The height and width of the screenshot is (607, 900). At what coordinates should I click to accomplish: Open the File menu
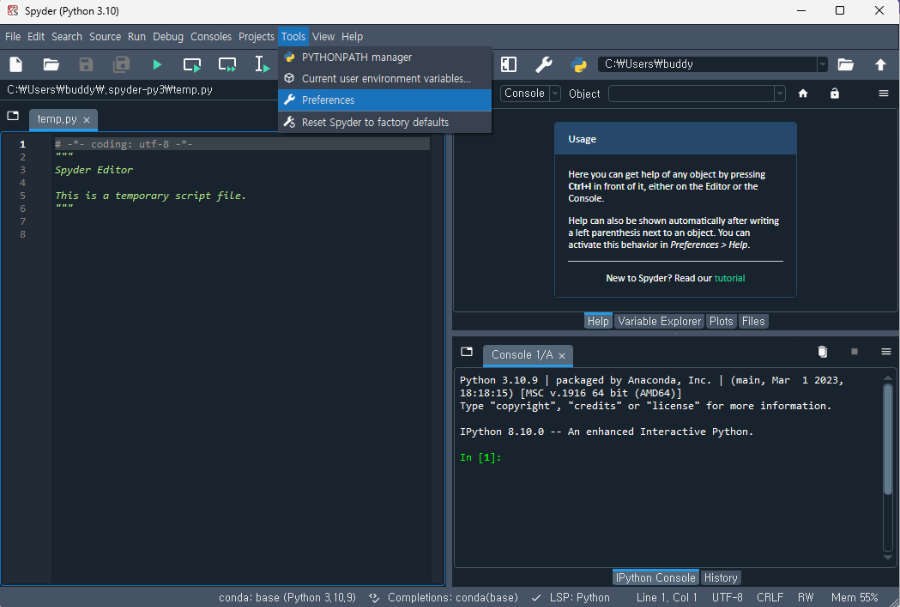pyautogui.click(x=13, y=37)
